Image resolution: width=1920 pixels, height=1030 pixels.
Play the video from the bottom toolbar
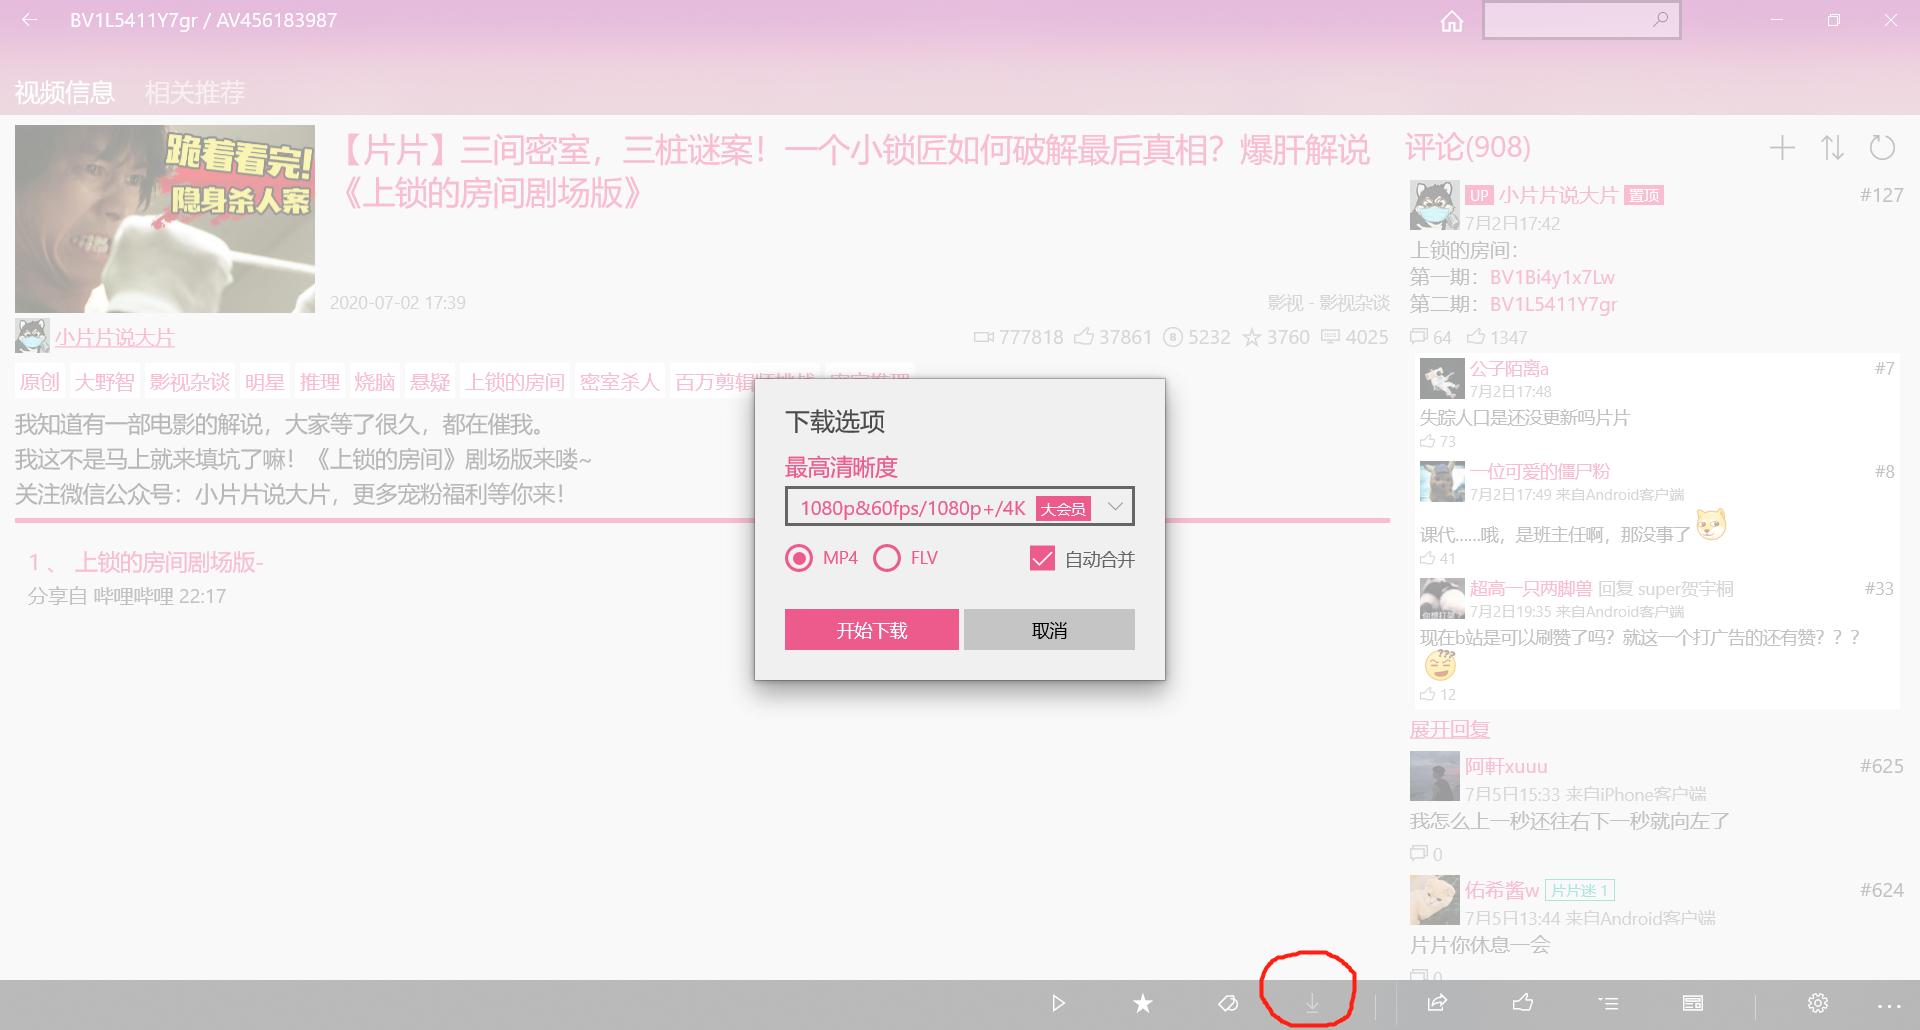pyautogui.click(x=1058, y=1003)
